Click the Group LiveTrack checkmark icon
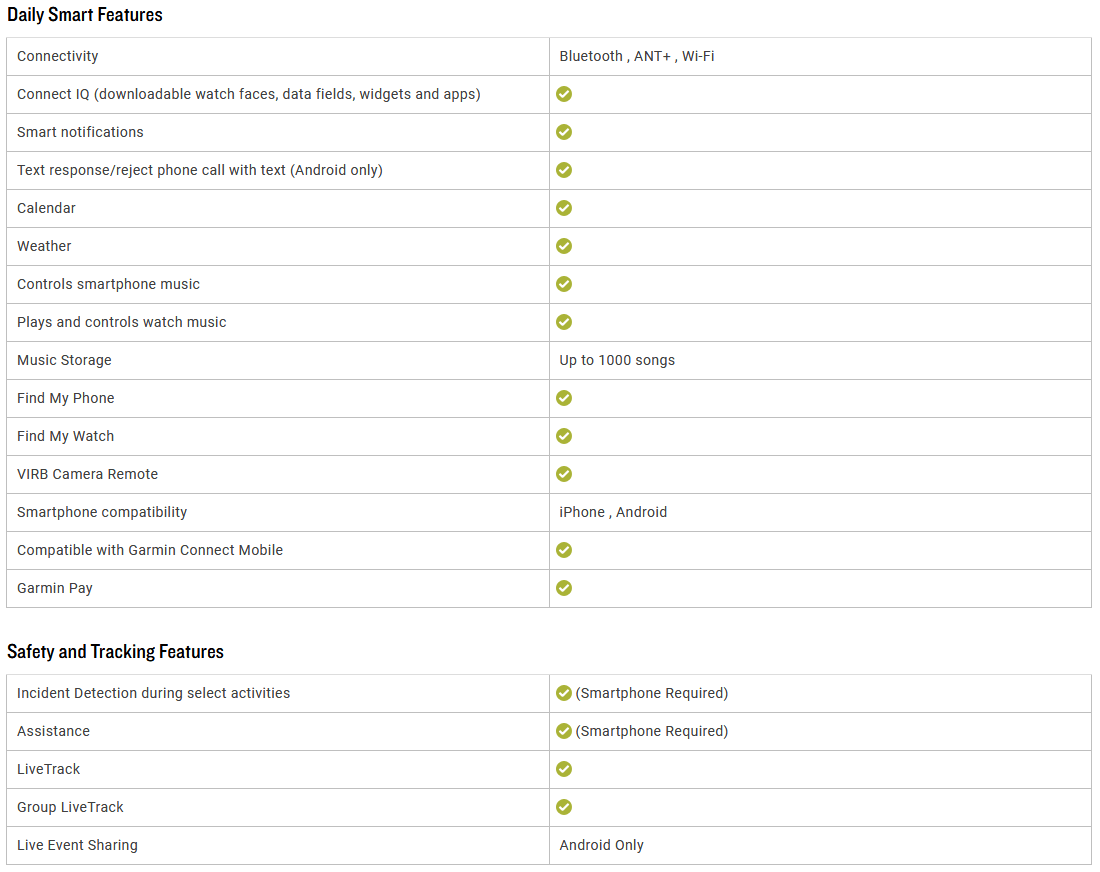 [564, 807]
